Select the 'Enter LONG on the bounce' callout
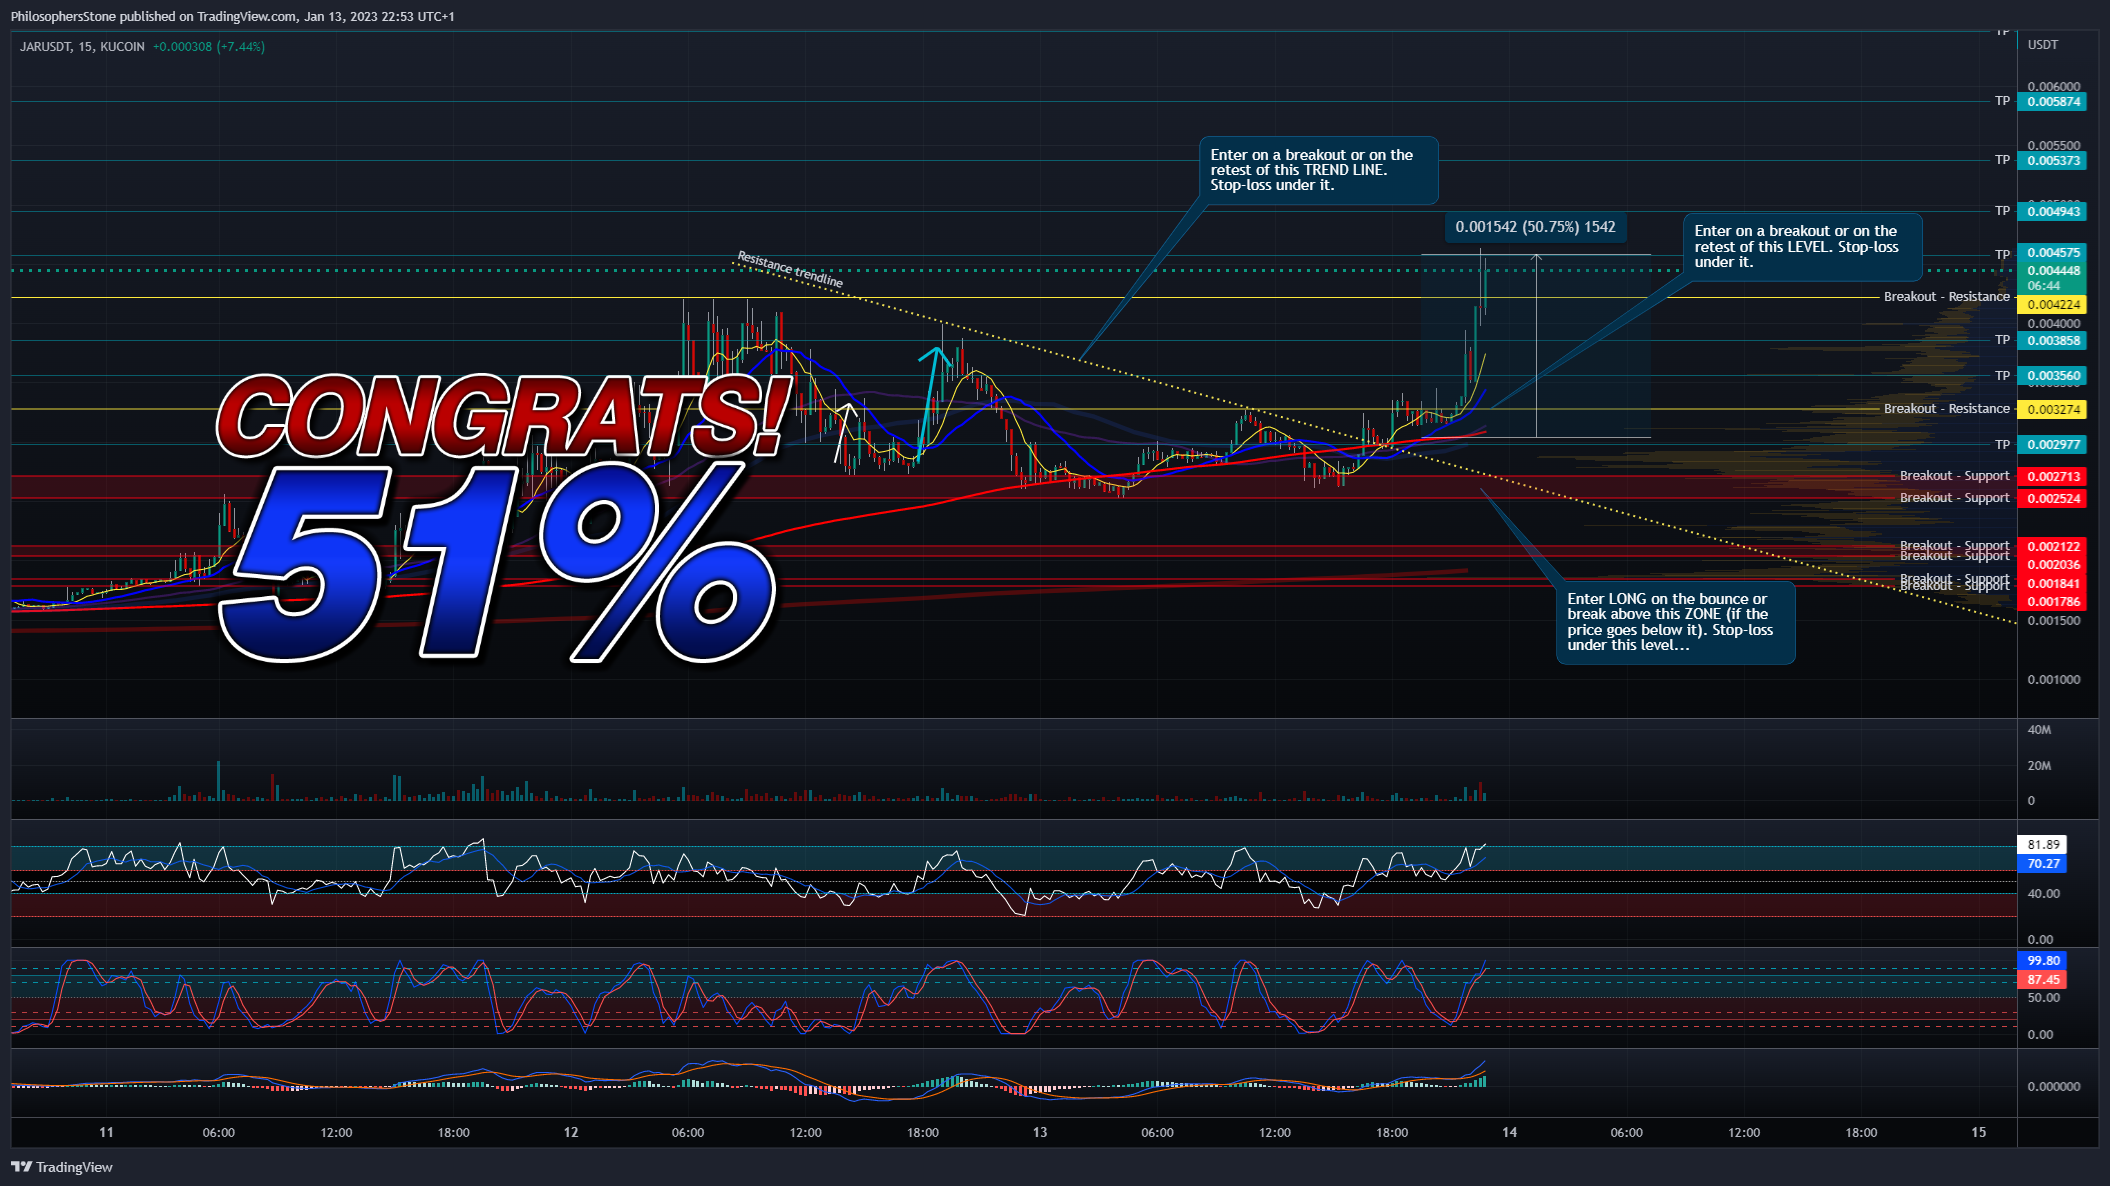 click(x=1675, y=622)
